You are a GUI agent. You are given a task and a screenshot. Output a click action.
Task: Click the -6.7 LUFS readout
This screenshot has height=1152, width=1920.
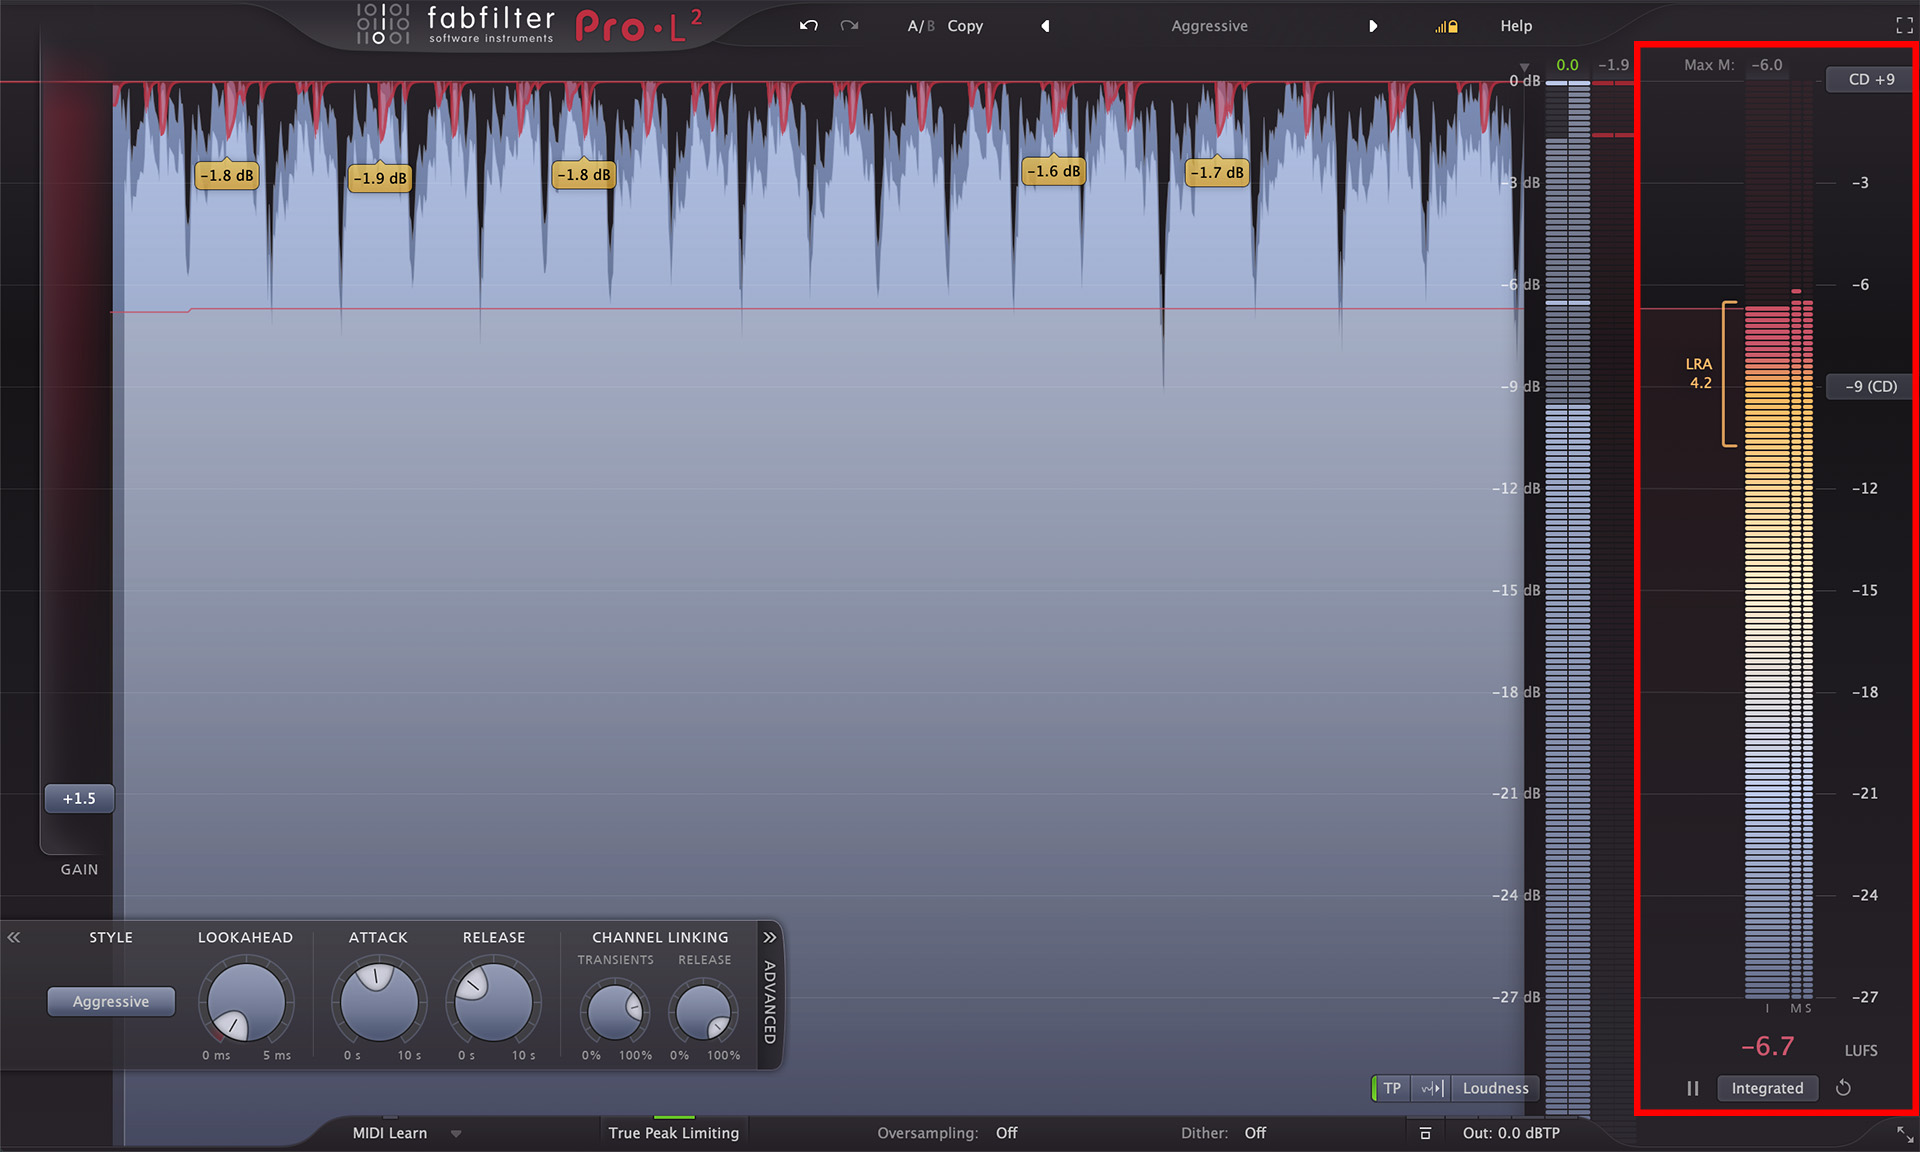tap(1767, 1047)
